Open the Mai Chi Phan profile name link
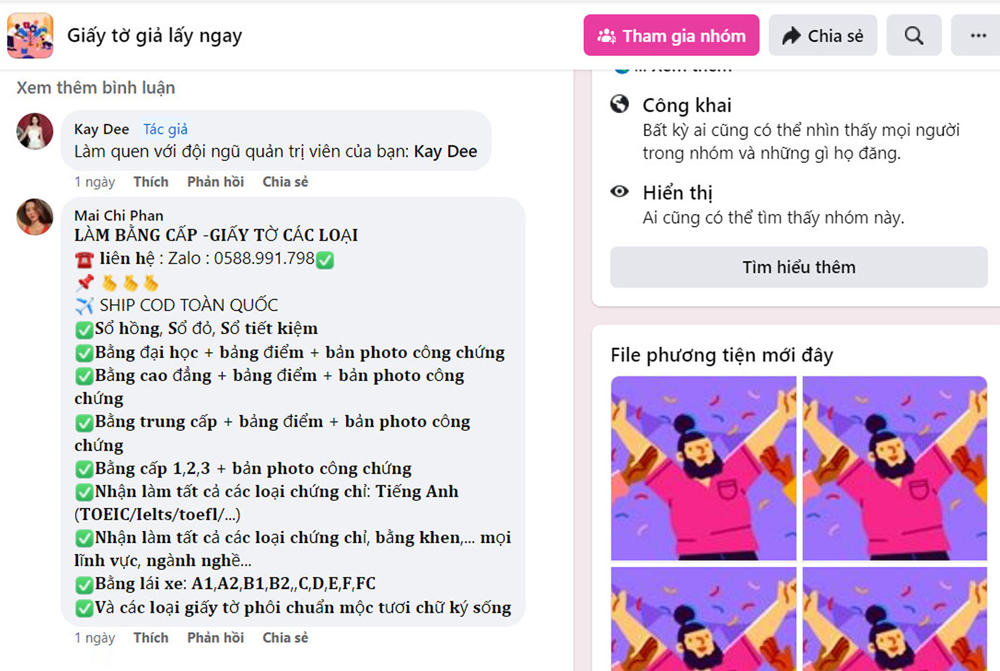This screenshot has height=671, width=1000. [x=119, y=216]
